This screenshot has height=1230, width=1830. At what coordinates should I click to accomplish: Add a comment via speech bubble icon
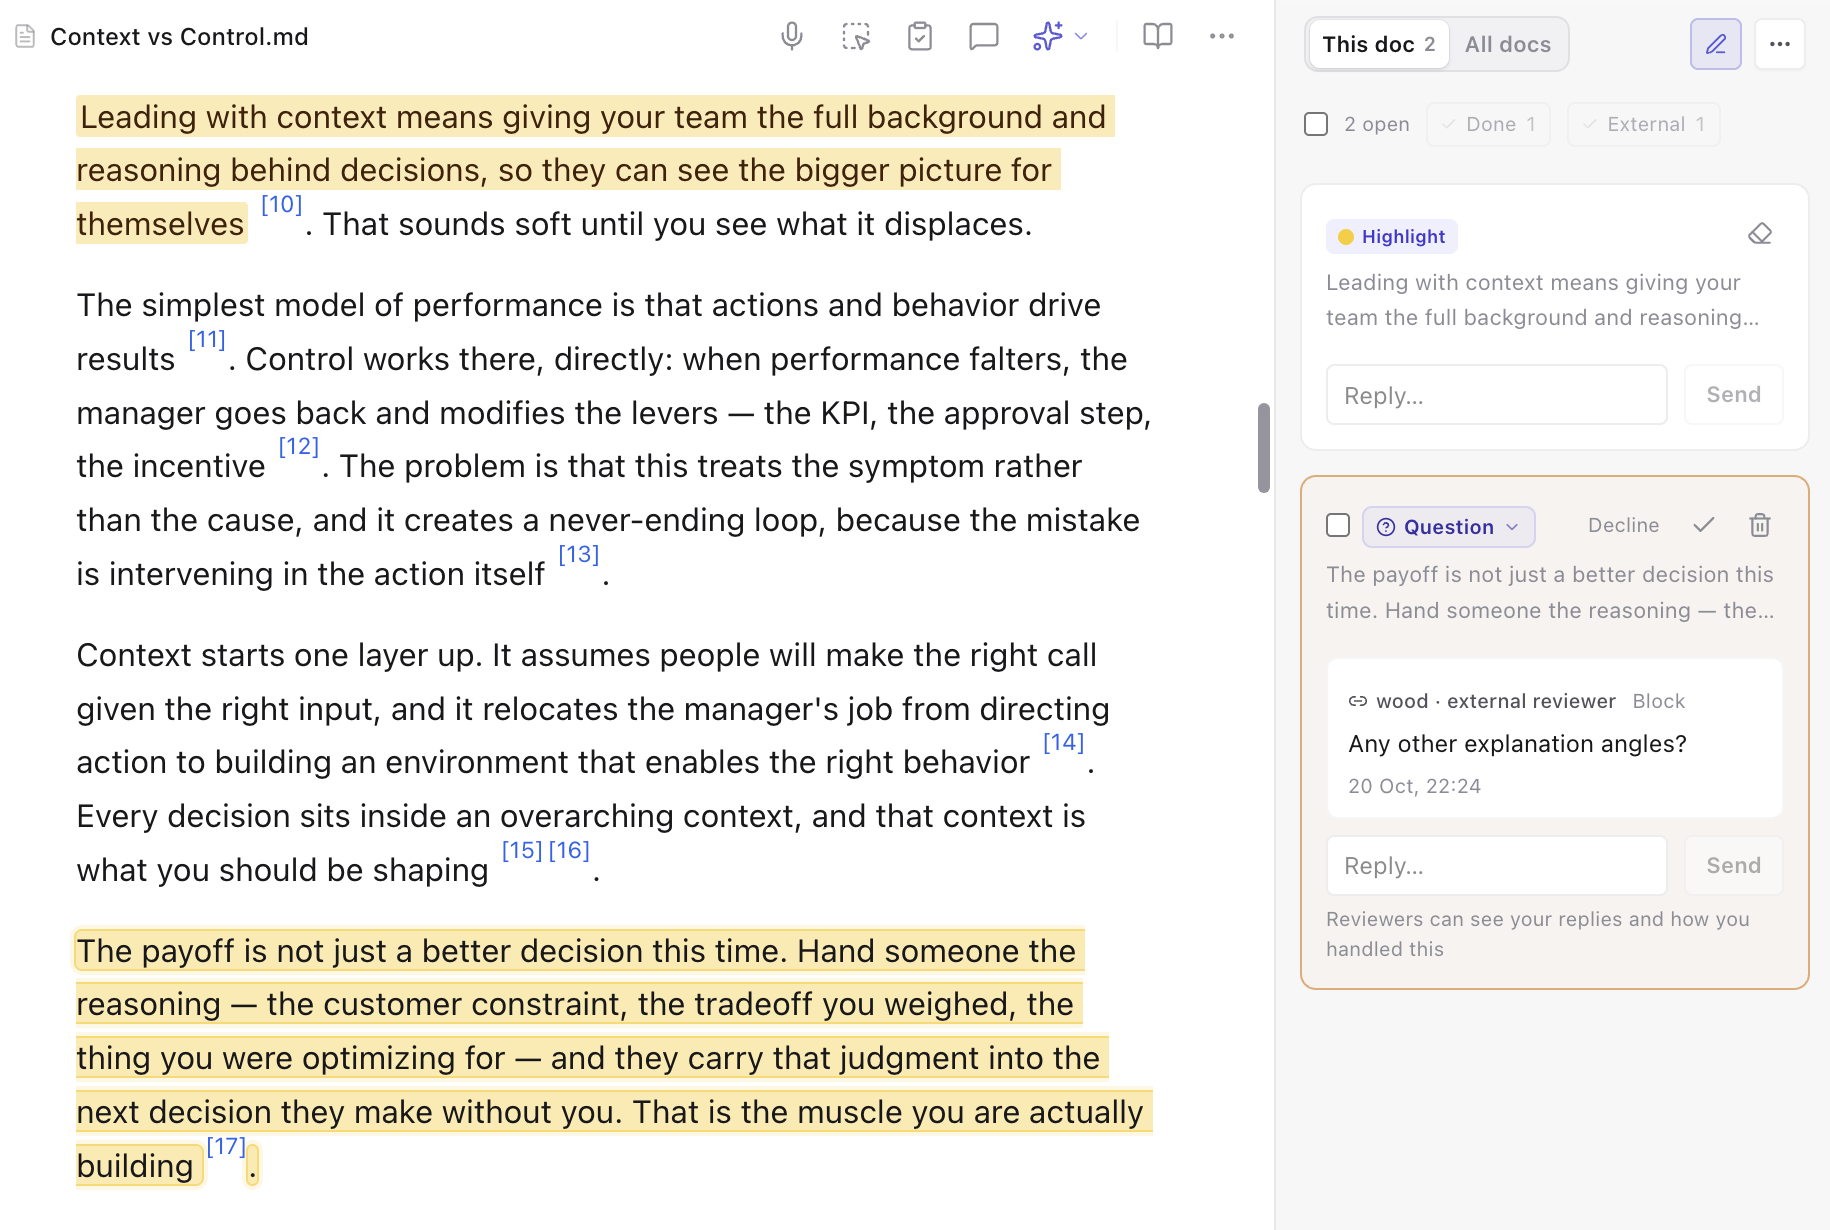(984, 37)
